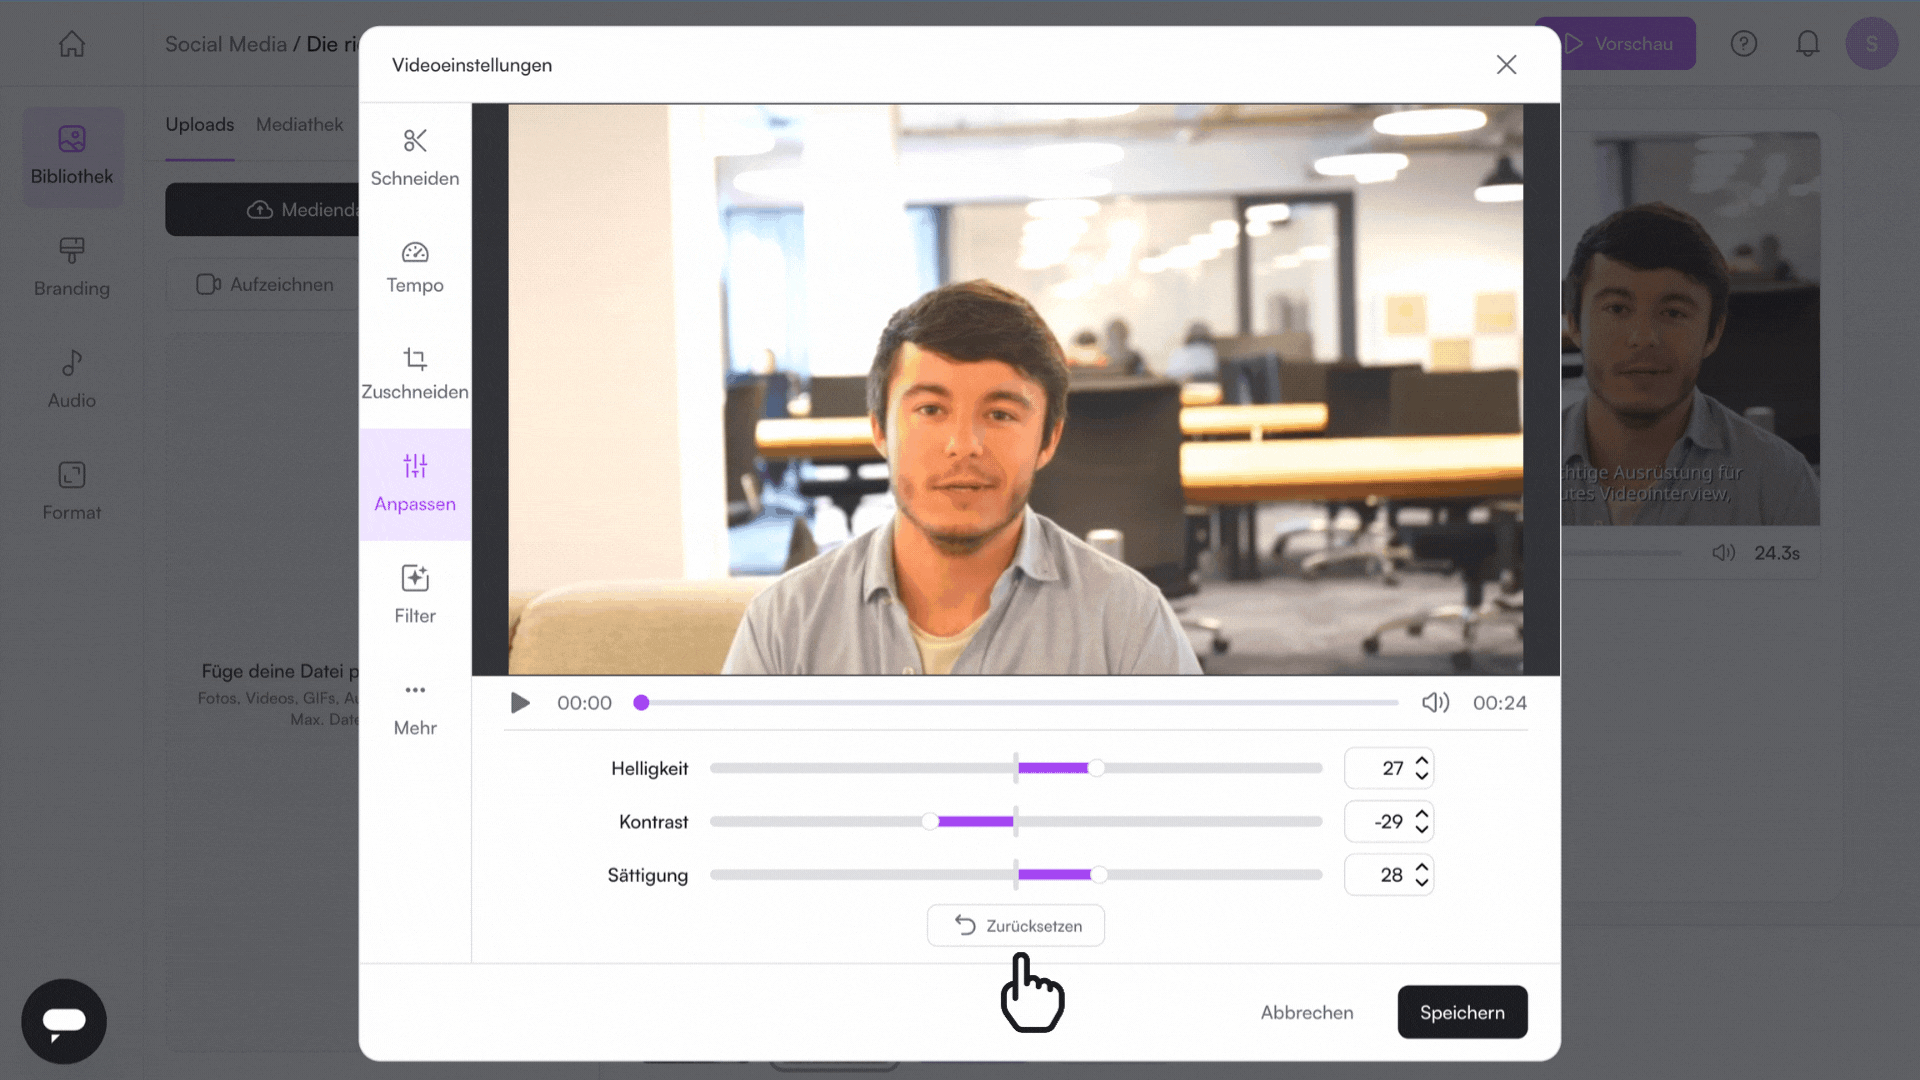
Task: Click the Helligkeit value field showing 27
Action: 1388,768
